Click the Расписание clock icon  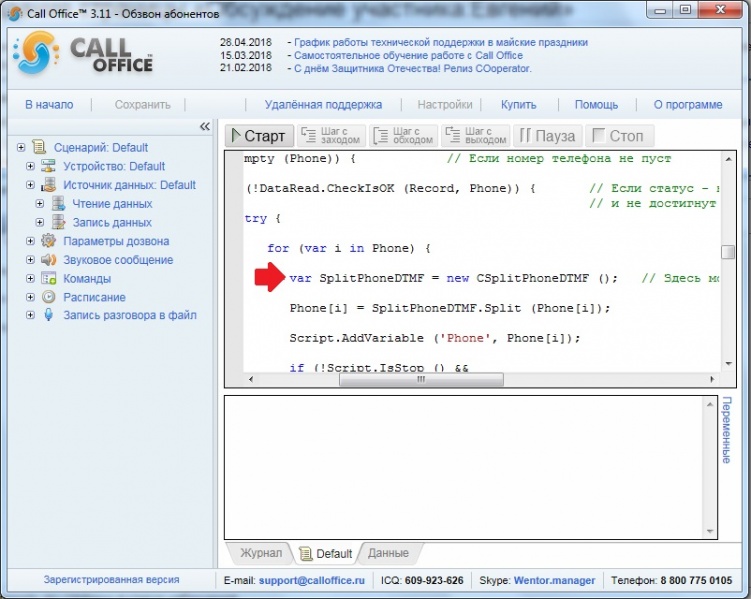[x=48, y=297]
